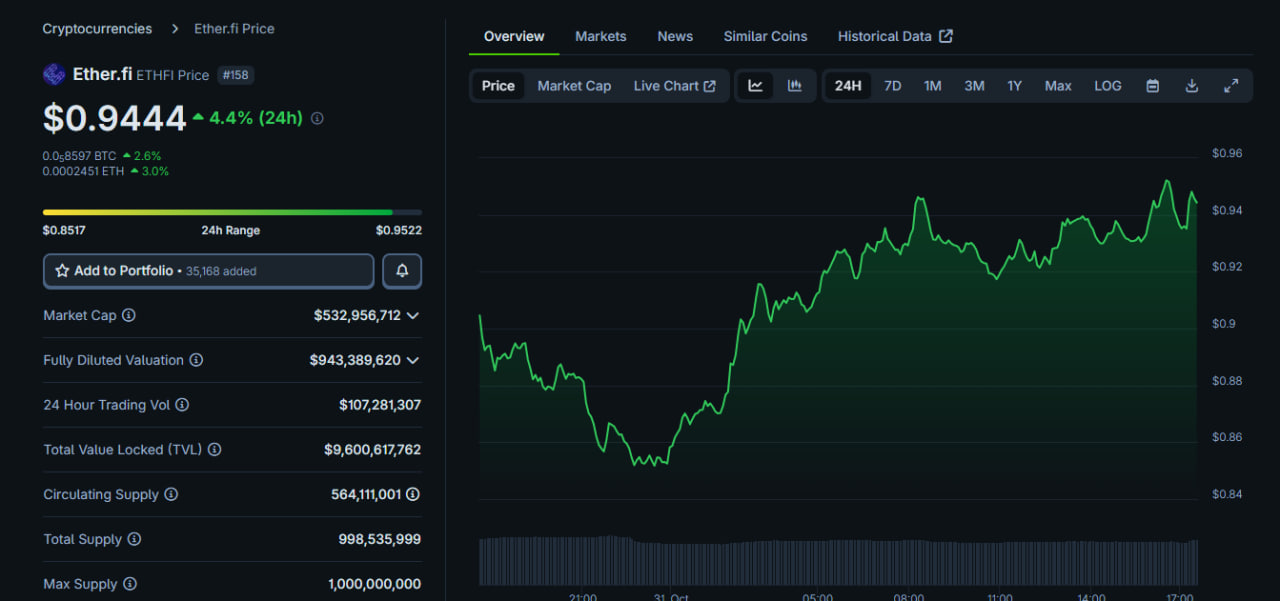Open Cryptocurrencies breadcrumb link
Screen dimensions: 1280x601
pos(97,29)
